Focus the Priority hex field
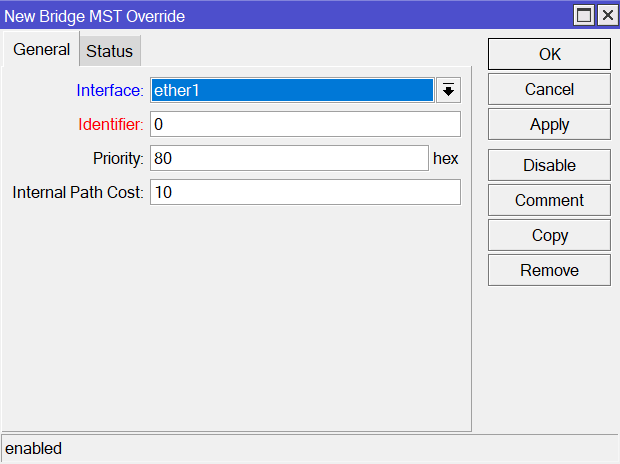This screenshot has height=464, width=620. click(289, 158)
